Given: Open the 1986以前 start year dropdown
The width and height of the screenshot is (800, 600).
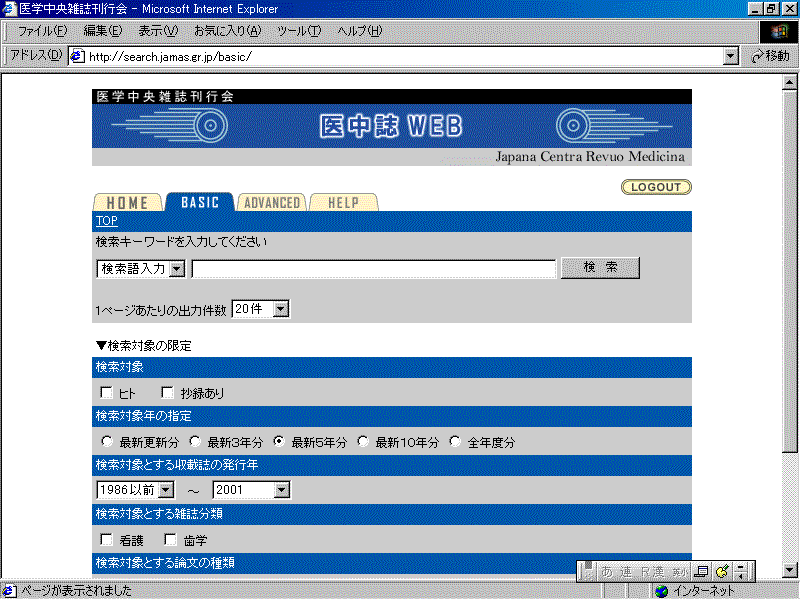Looking at the screenshot, I should 135,490.
